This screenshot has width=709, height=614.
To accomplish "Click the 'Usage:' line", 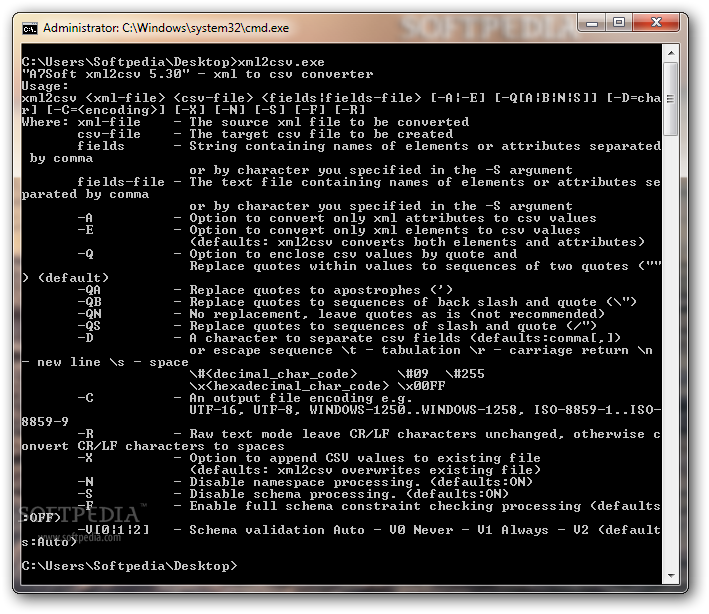I will [x=45, y=86].
